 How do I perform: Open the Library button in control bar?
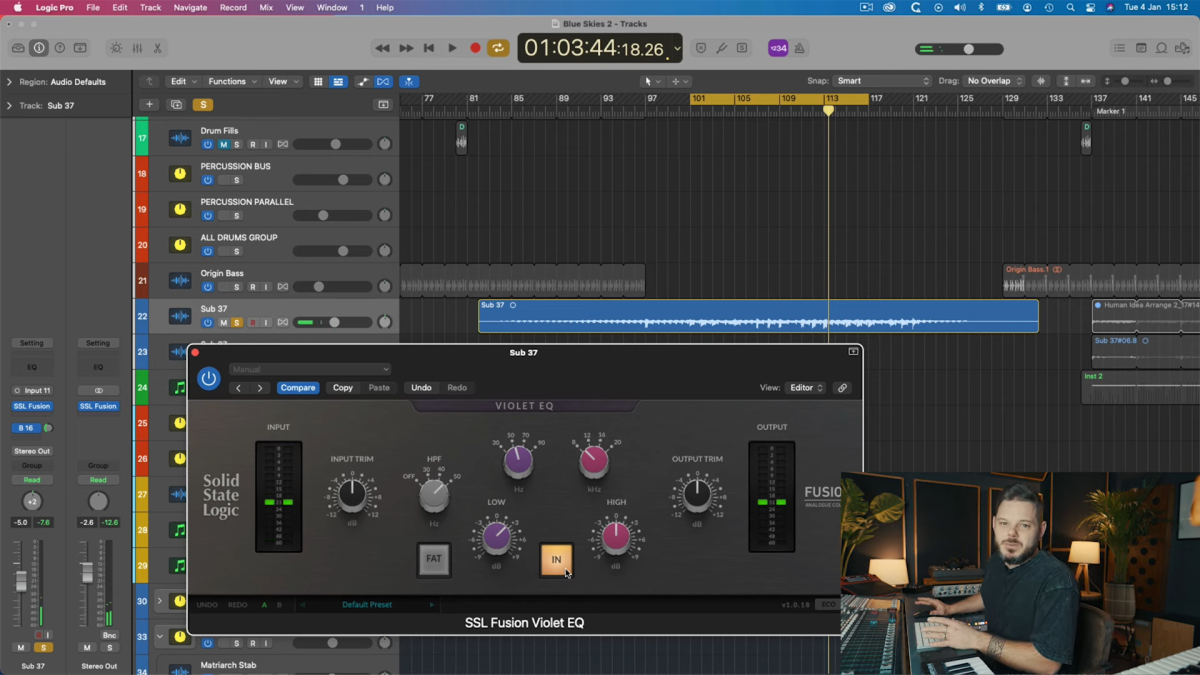pyautogui.click(x=18, y=48)
